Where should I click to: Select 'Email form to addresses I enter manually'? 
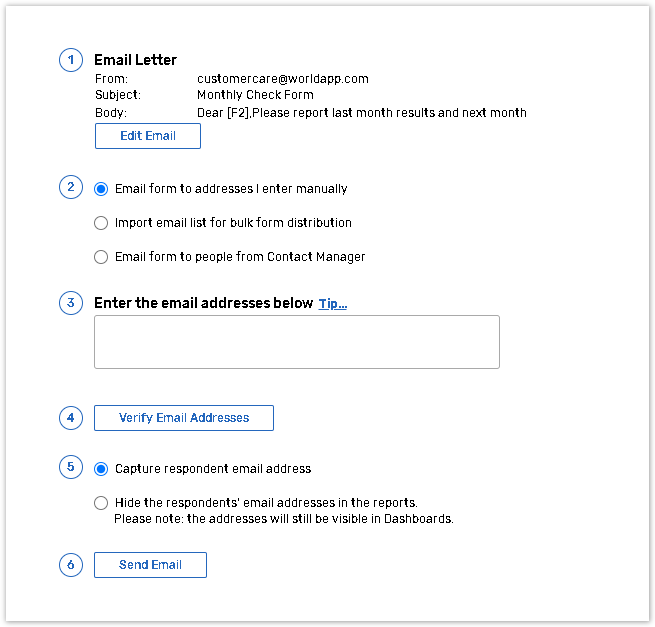coord(101,189)
